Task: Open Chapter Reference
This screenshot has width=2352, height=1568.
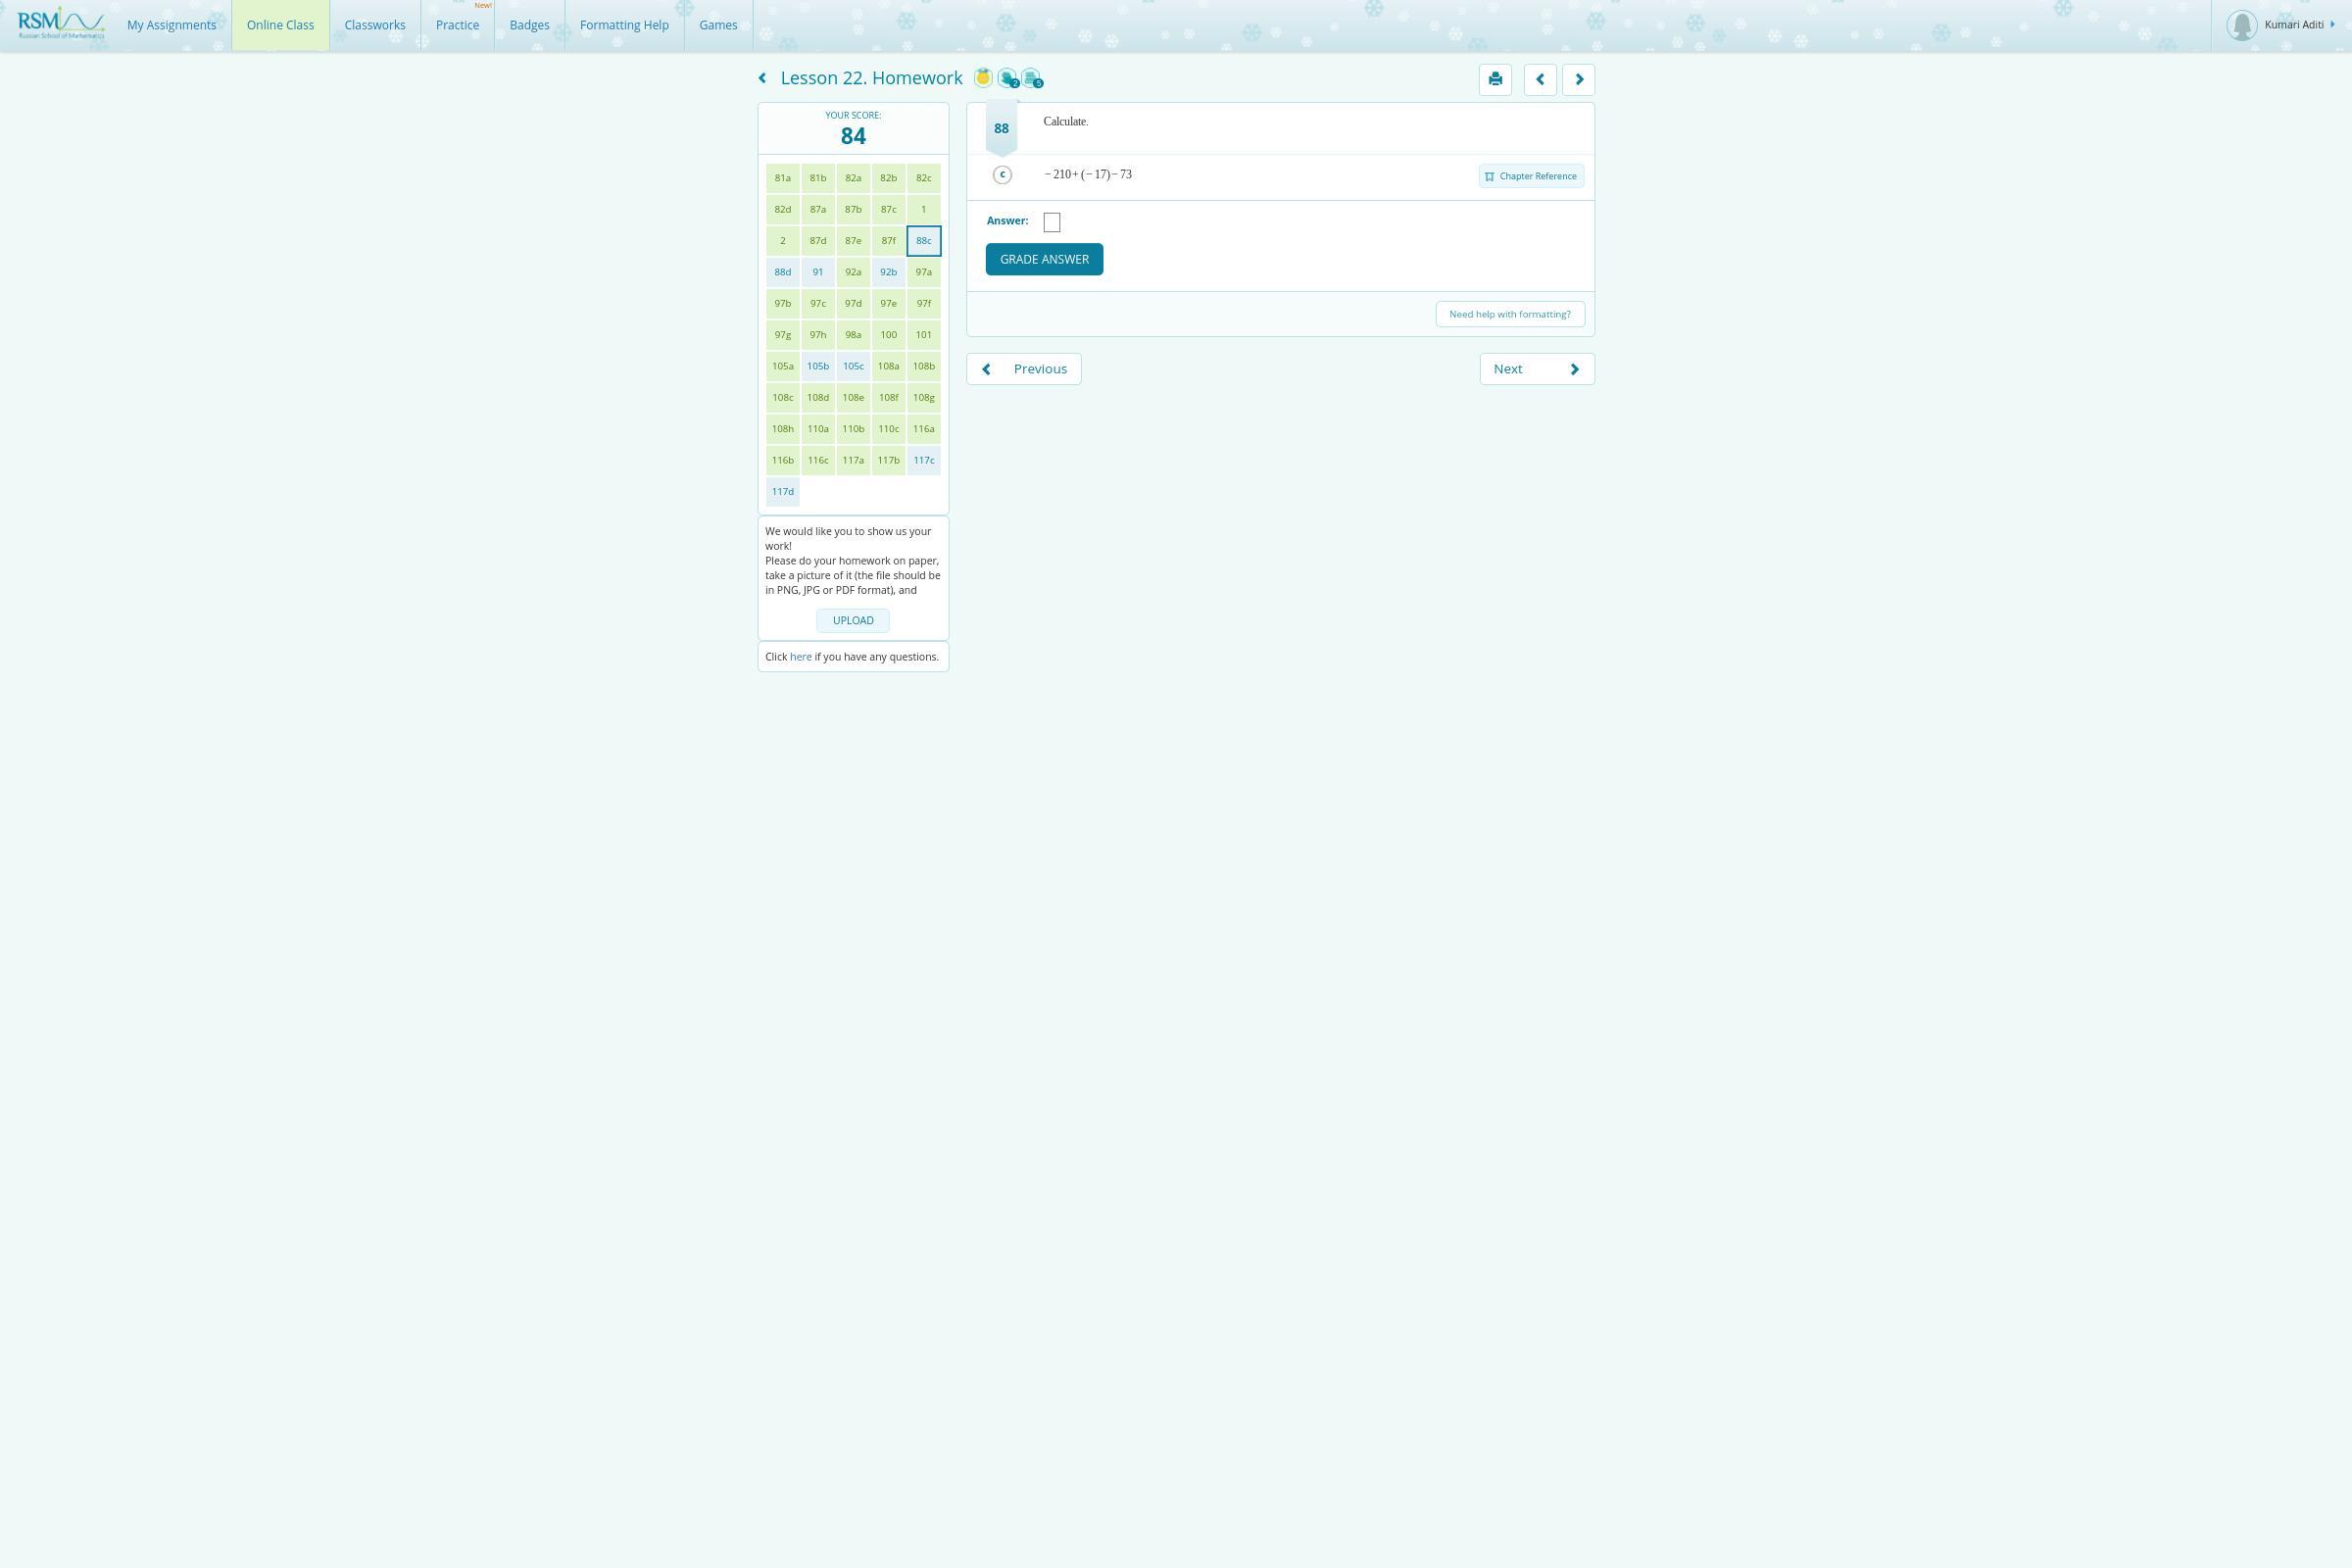Action: tap(1531, 176)
